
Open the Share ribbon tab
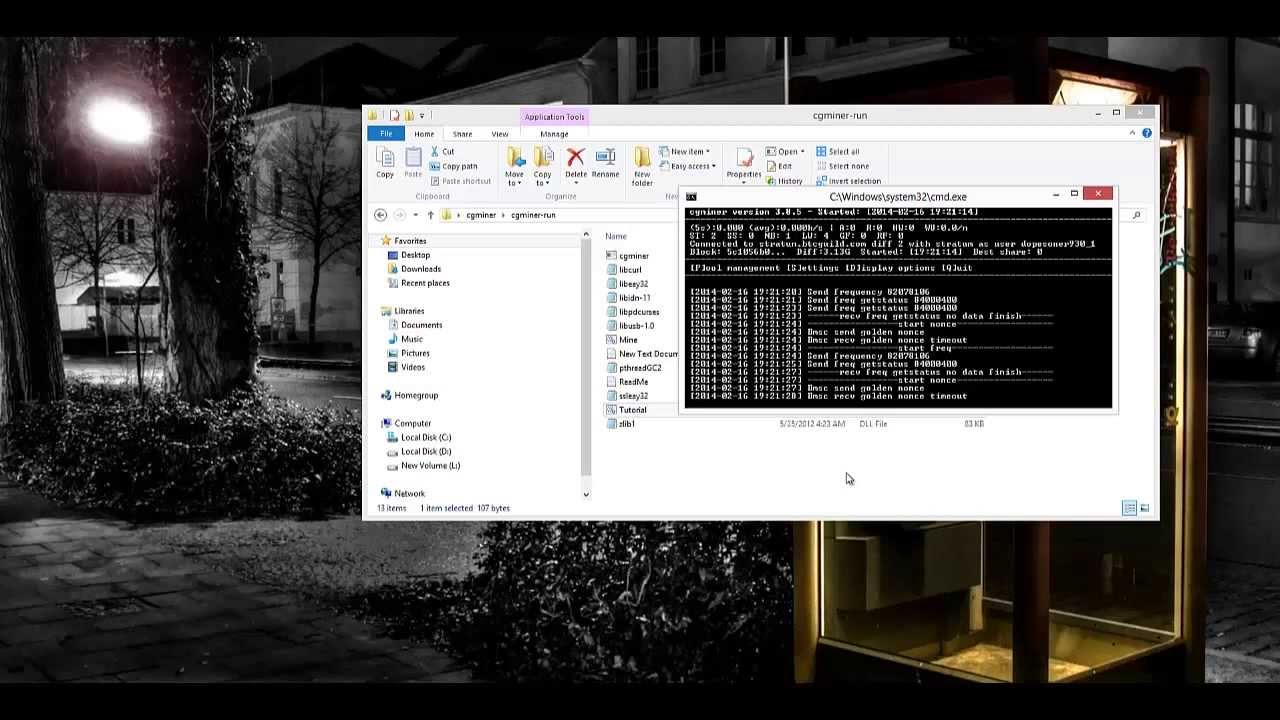(462, 134)
